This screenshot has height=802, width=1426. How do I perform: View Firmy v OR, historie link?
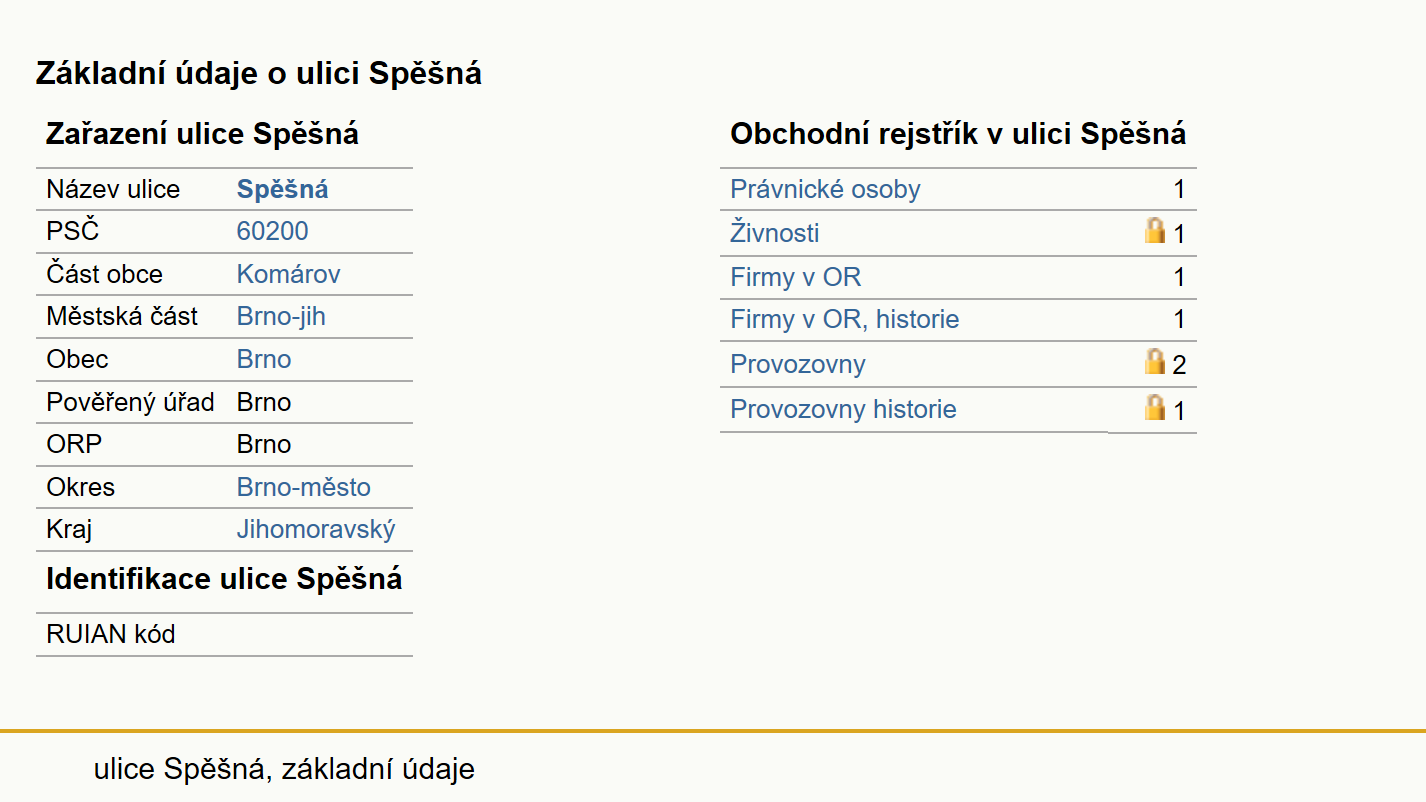(845, 320)
